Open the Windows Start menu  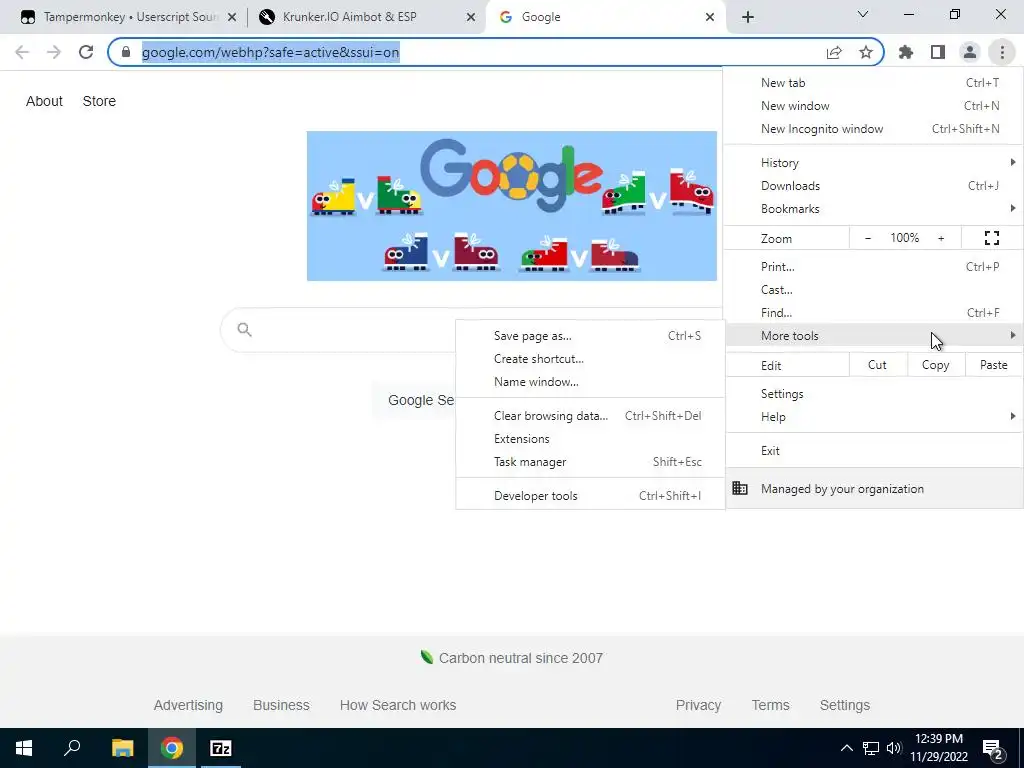(24, 748)
